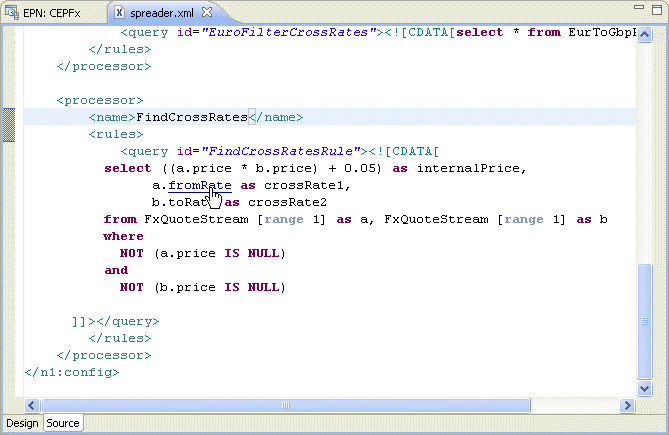The height and width of the screenshot is (435, 669).
Task: Click horizontal scrollbar left arrow
Action: pos(32,405)
